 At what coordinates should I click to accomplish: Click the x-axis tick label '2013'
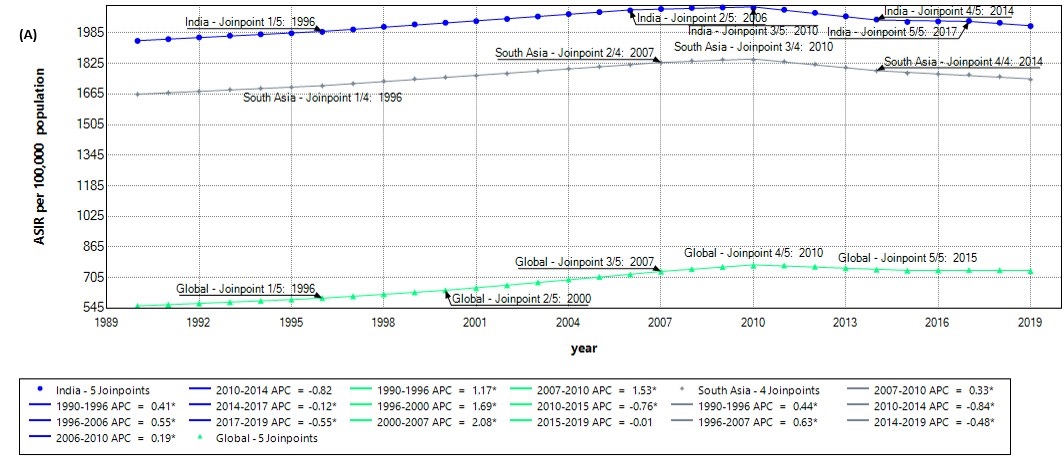pyautogui.click(x=846, y=321)
